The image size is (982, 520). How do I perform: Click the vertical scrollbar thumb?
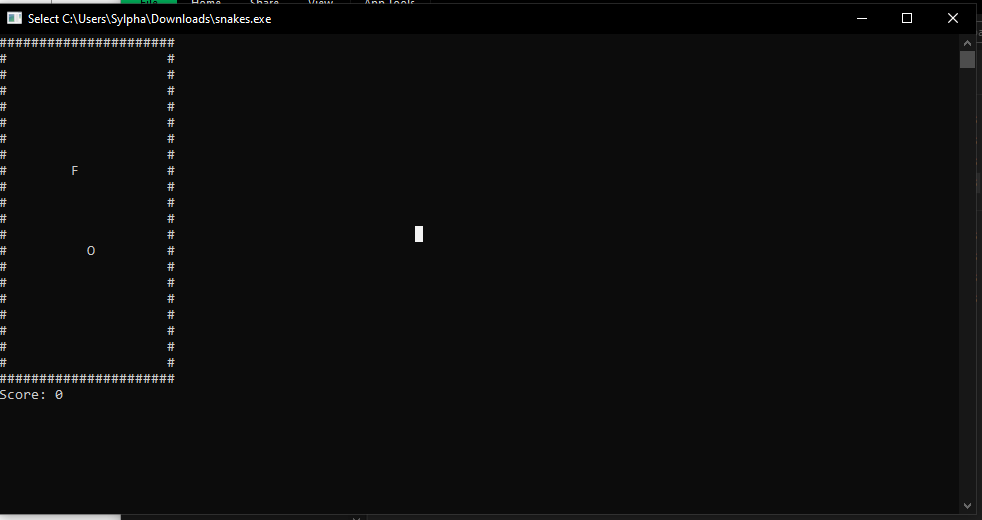967,60
